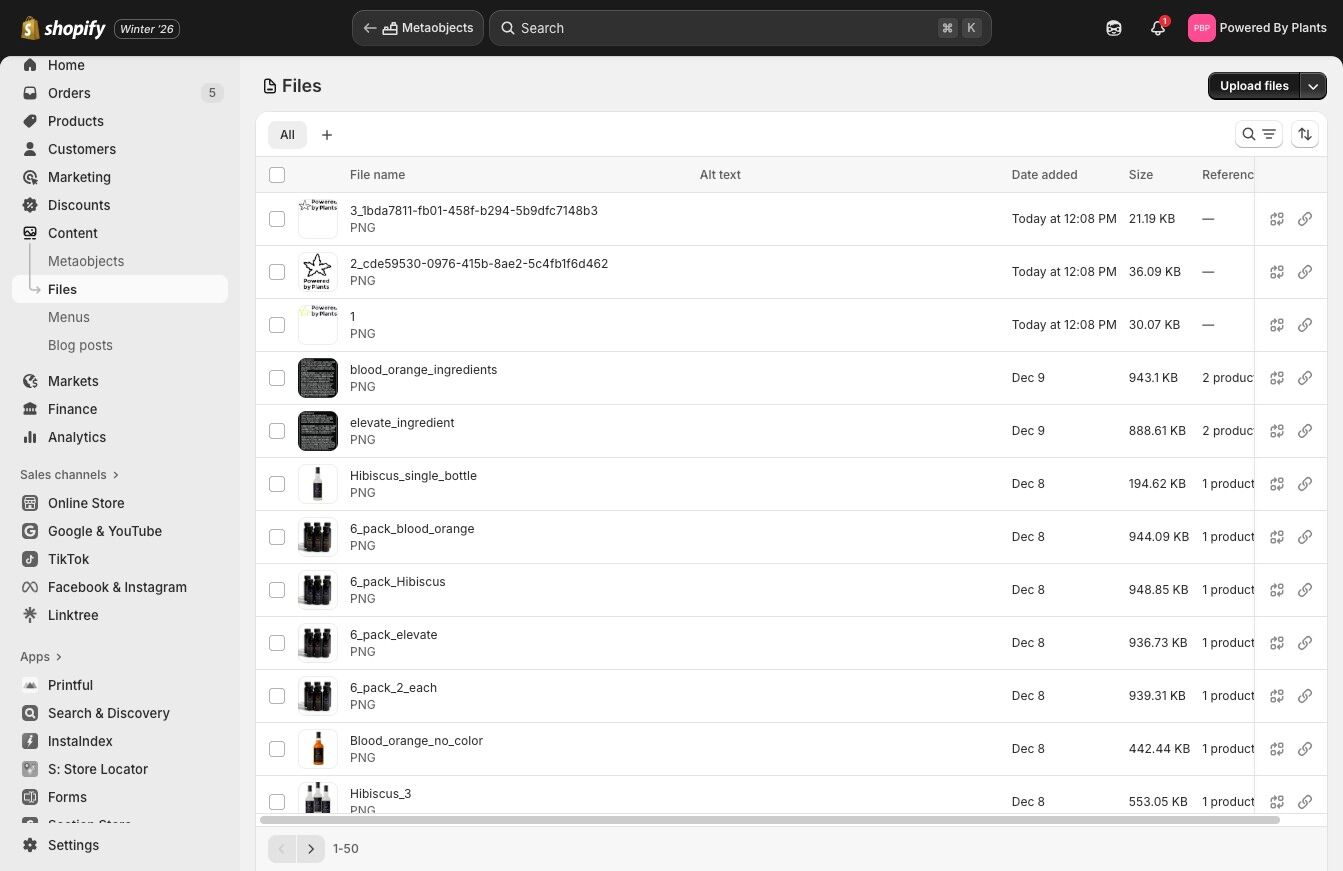Select the blood_orange_ingredients checkbox
This screenshot has height=871, width=1343.
pyautogui.click(x=277, y=378)
